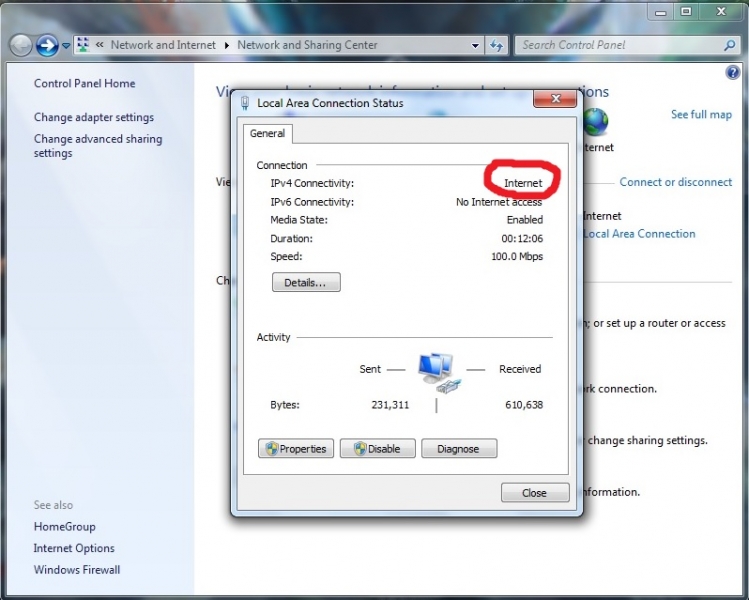The image size is (749, 600).
Task: Click the refresh button beside address bar
Action: [497, 45]
